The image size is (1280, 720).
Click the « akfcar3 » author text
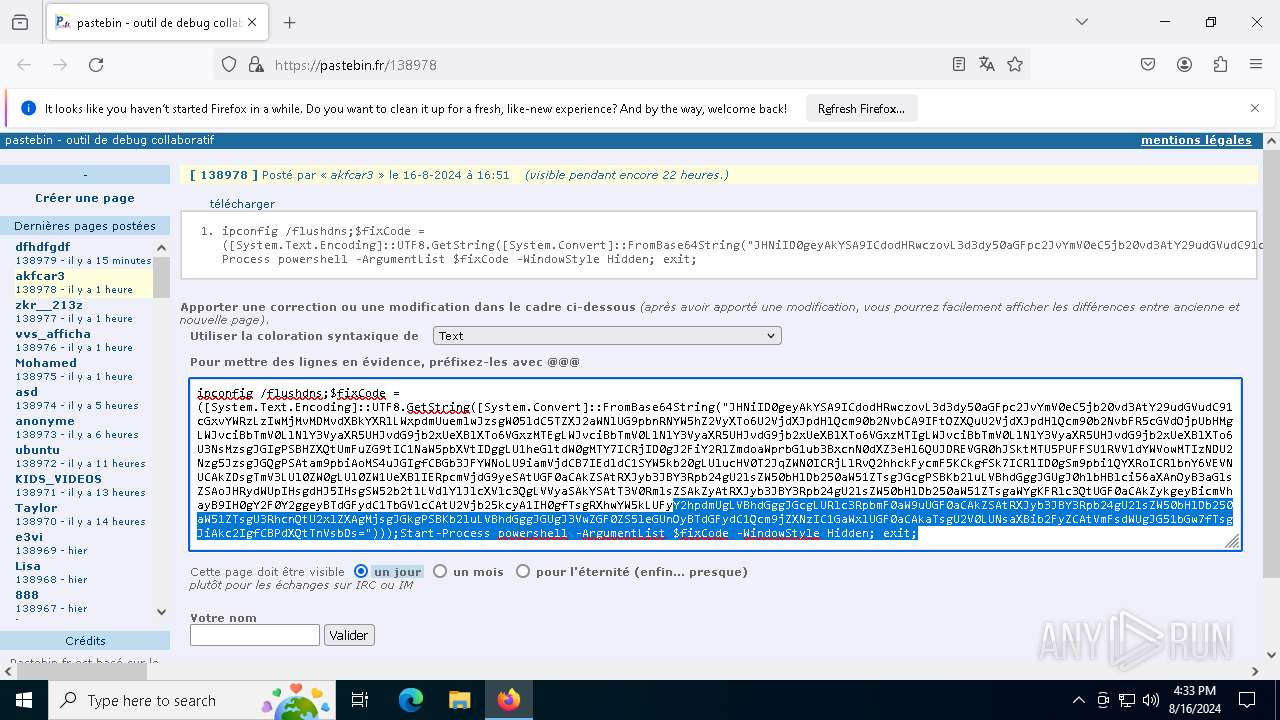[351, 175]
